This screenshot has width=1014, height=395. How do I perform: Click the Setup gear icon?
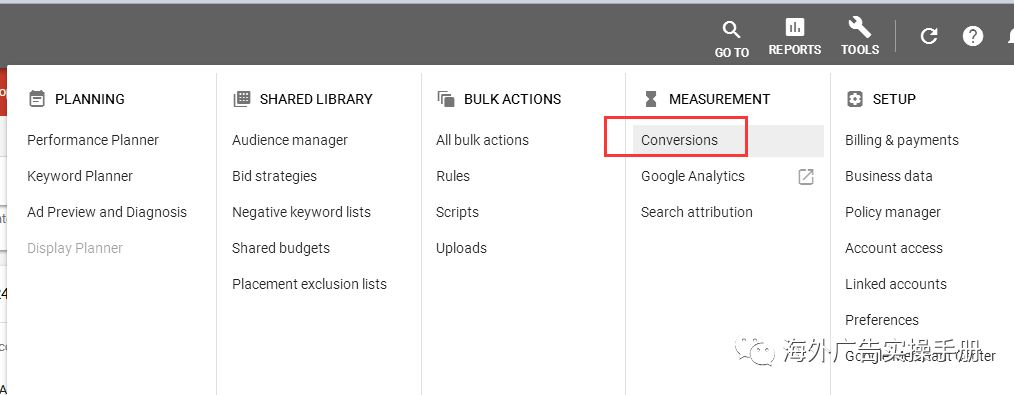click(855, 99)
